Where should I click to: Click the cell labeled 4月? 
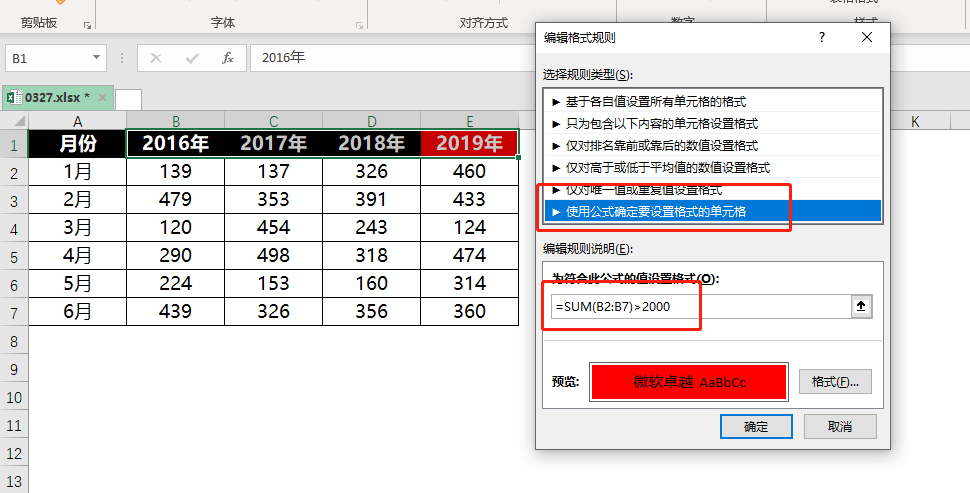pos(77,255)
